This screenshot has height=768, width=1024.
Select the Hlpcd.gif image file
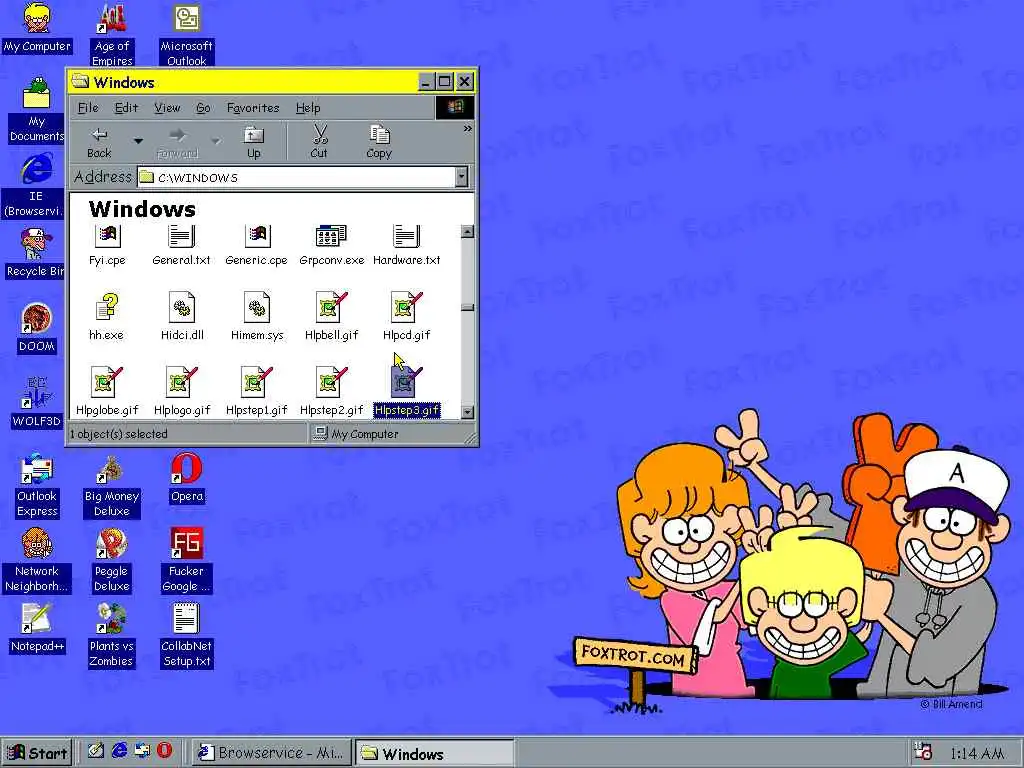pyautogui.click(x=406, y=317)
